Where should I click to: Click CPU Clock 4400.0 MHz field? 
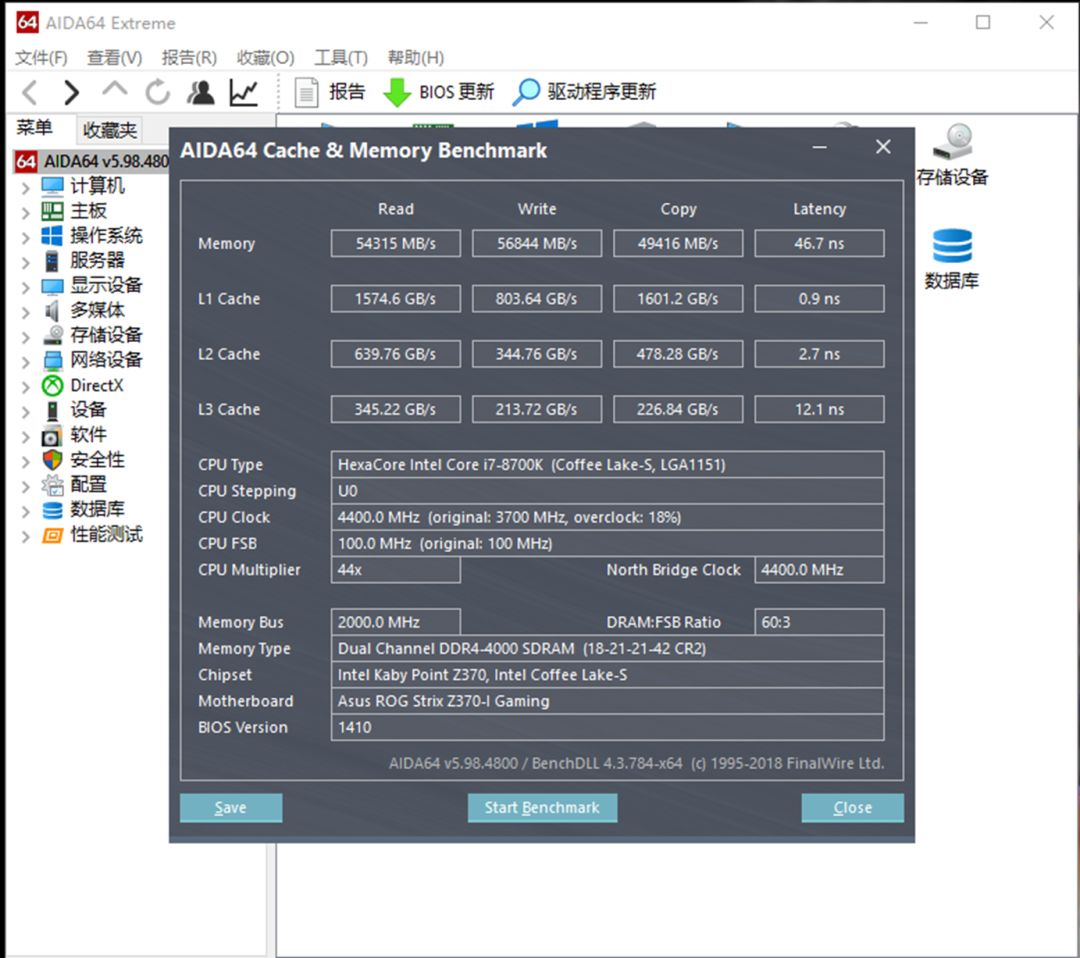coord(608,517)
